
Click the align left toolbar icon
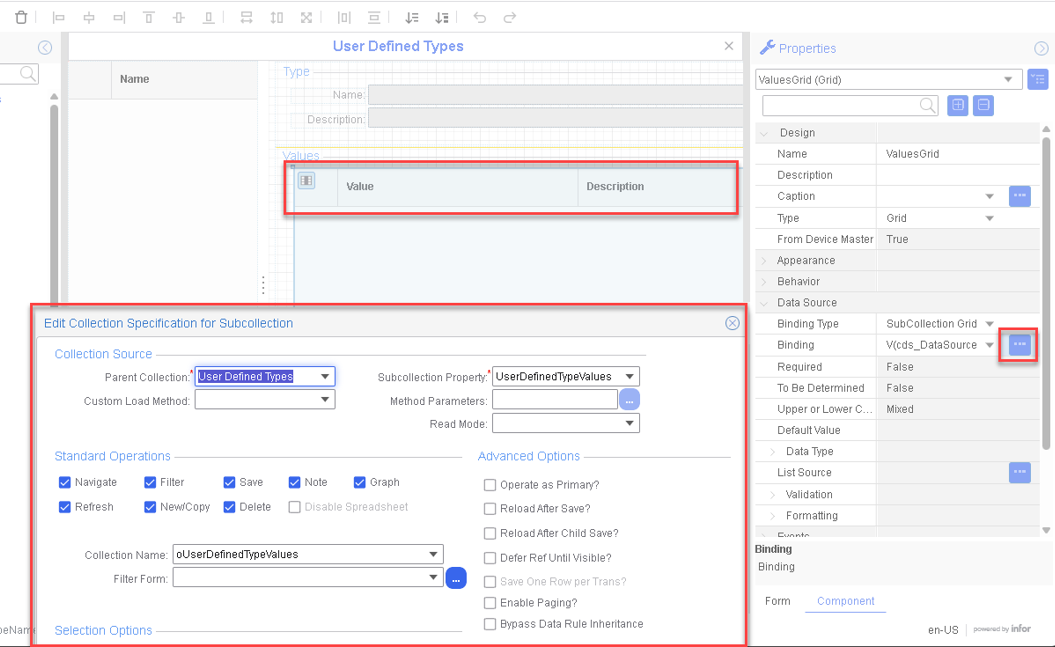click(x=59, y=17)
